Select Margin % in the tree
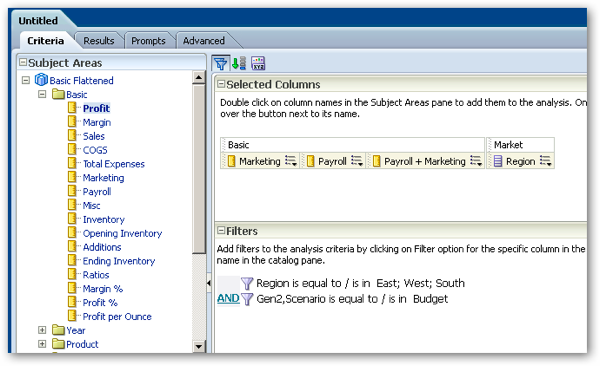The image size is (600, 366). tap(103, 289)
